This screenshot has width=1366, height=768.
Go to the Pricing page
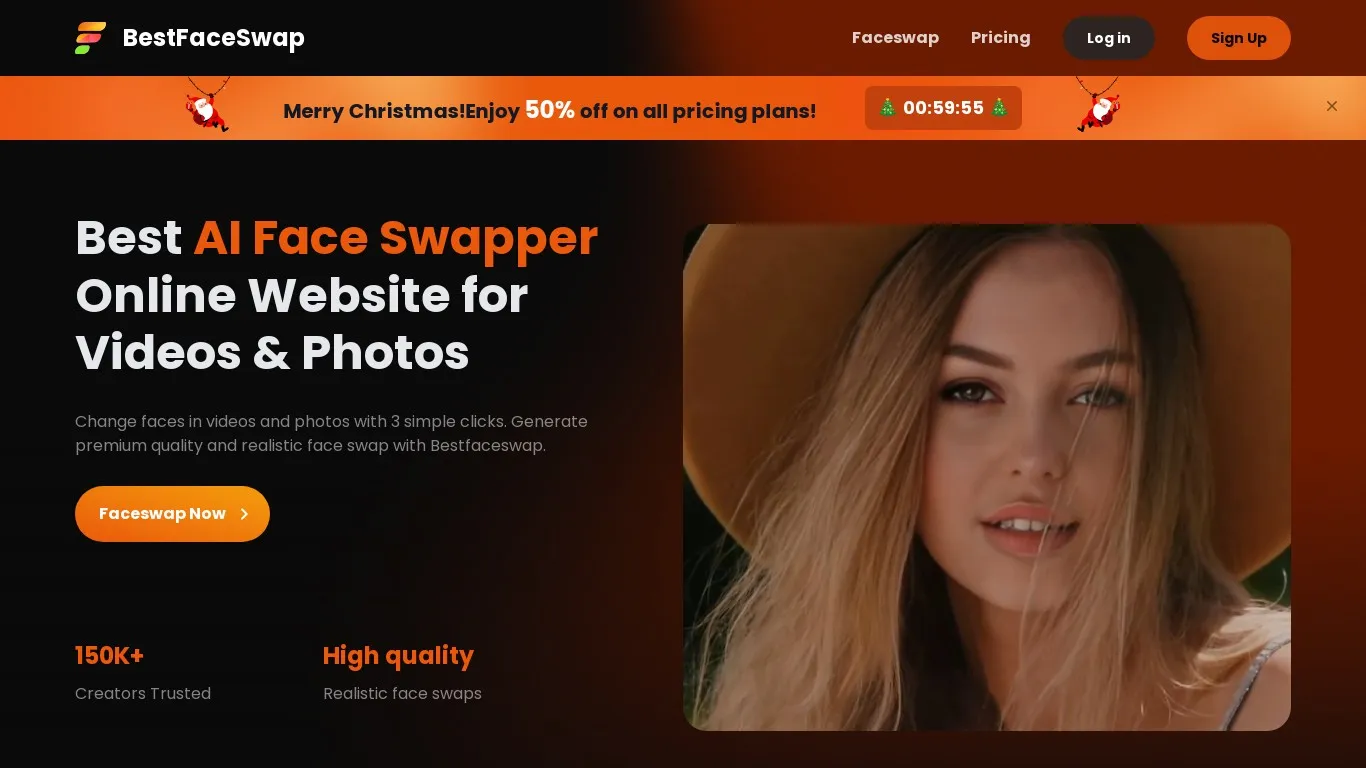[1000, 38]
